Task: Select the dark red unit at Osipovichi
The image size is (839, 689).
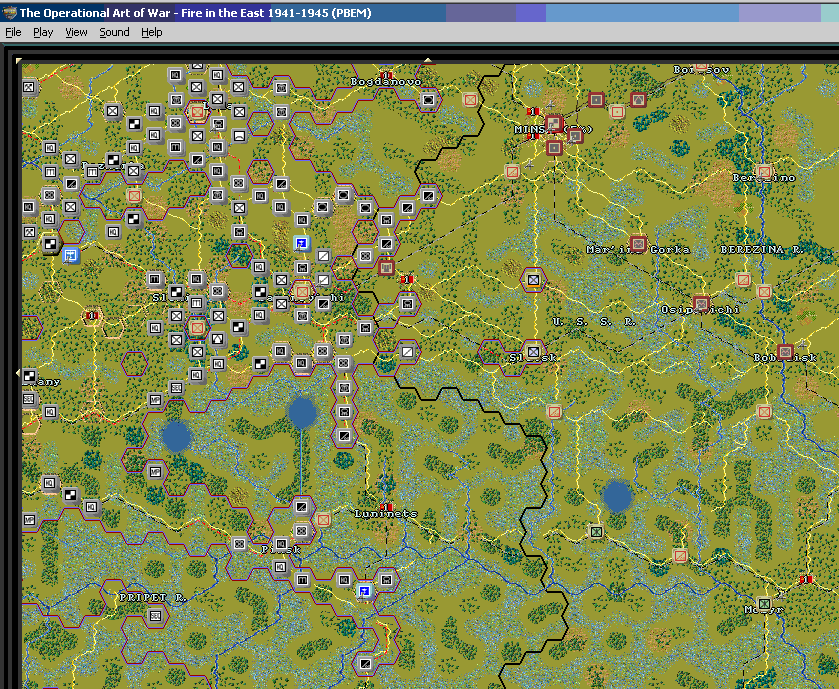Action: point(701,304)
